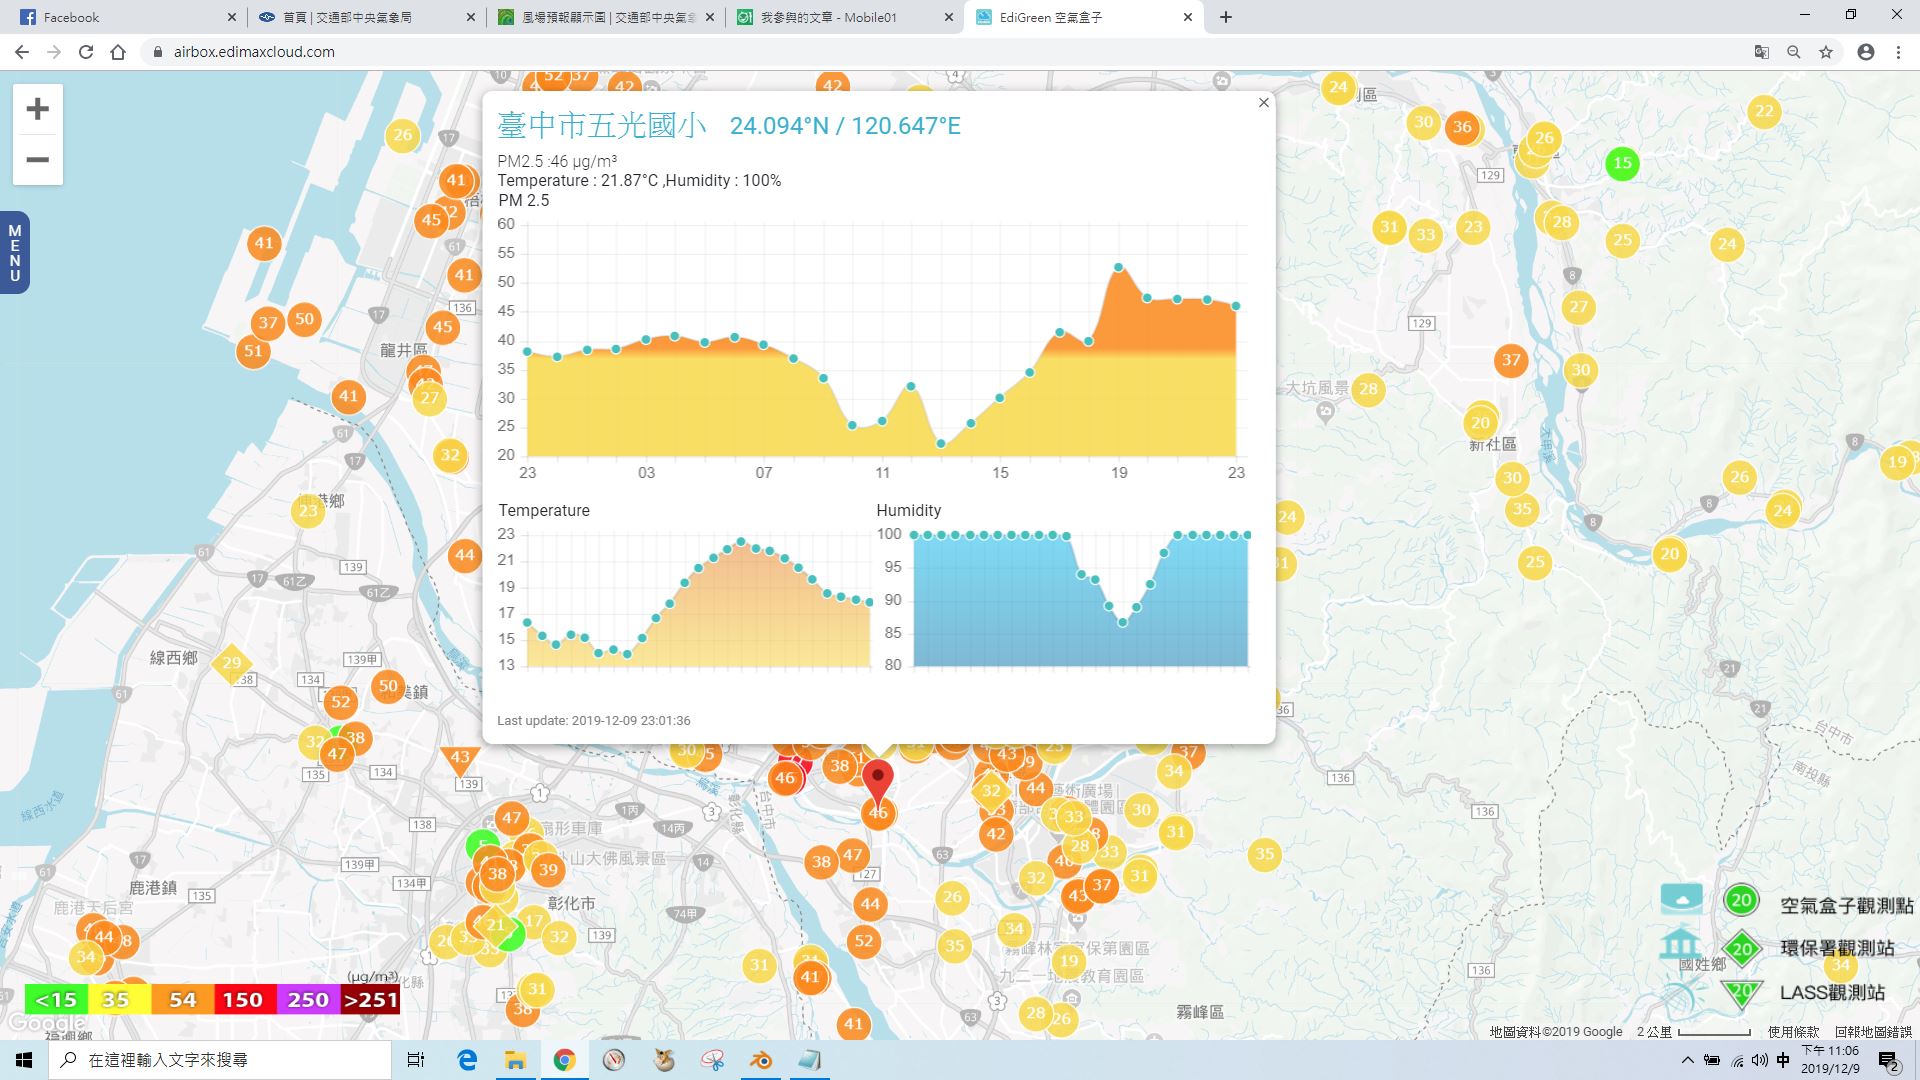Image resolution: width=1920 pixels, height=1080 pixels.
Task: Open File Explorer from the taskbar
Action: coord(515,1060)
